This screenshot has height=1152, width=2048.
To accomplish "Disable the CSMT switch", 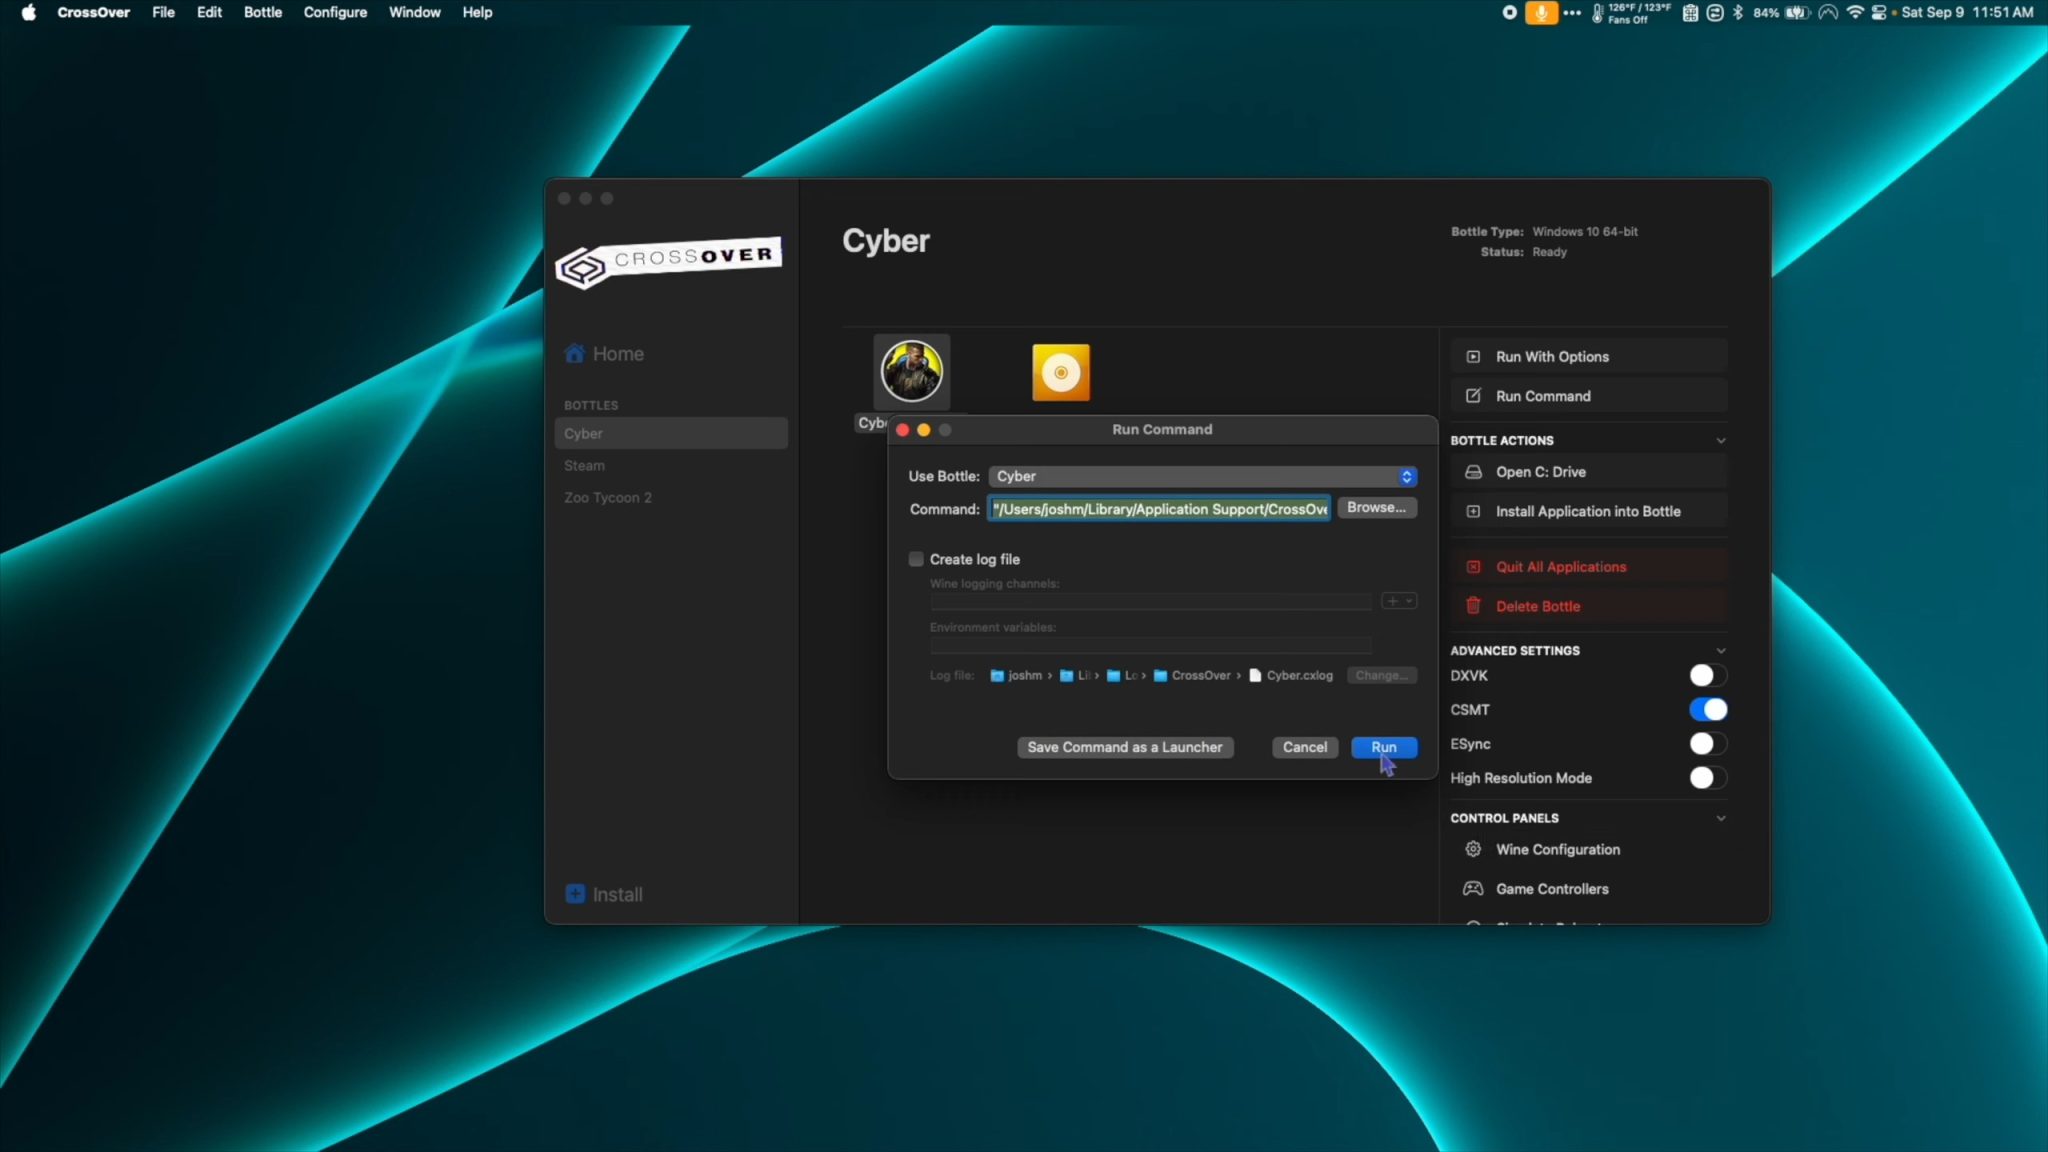I will 1708,709.
